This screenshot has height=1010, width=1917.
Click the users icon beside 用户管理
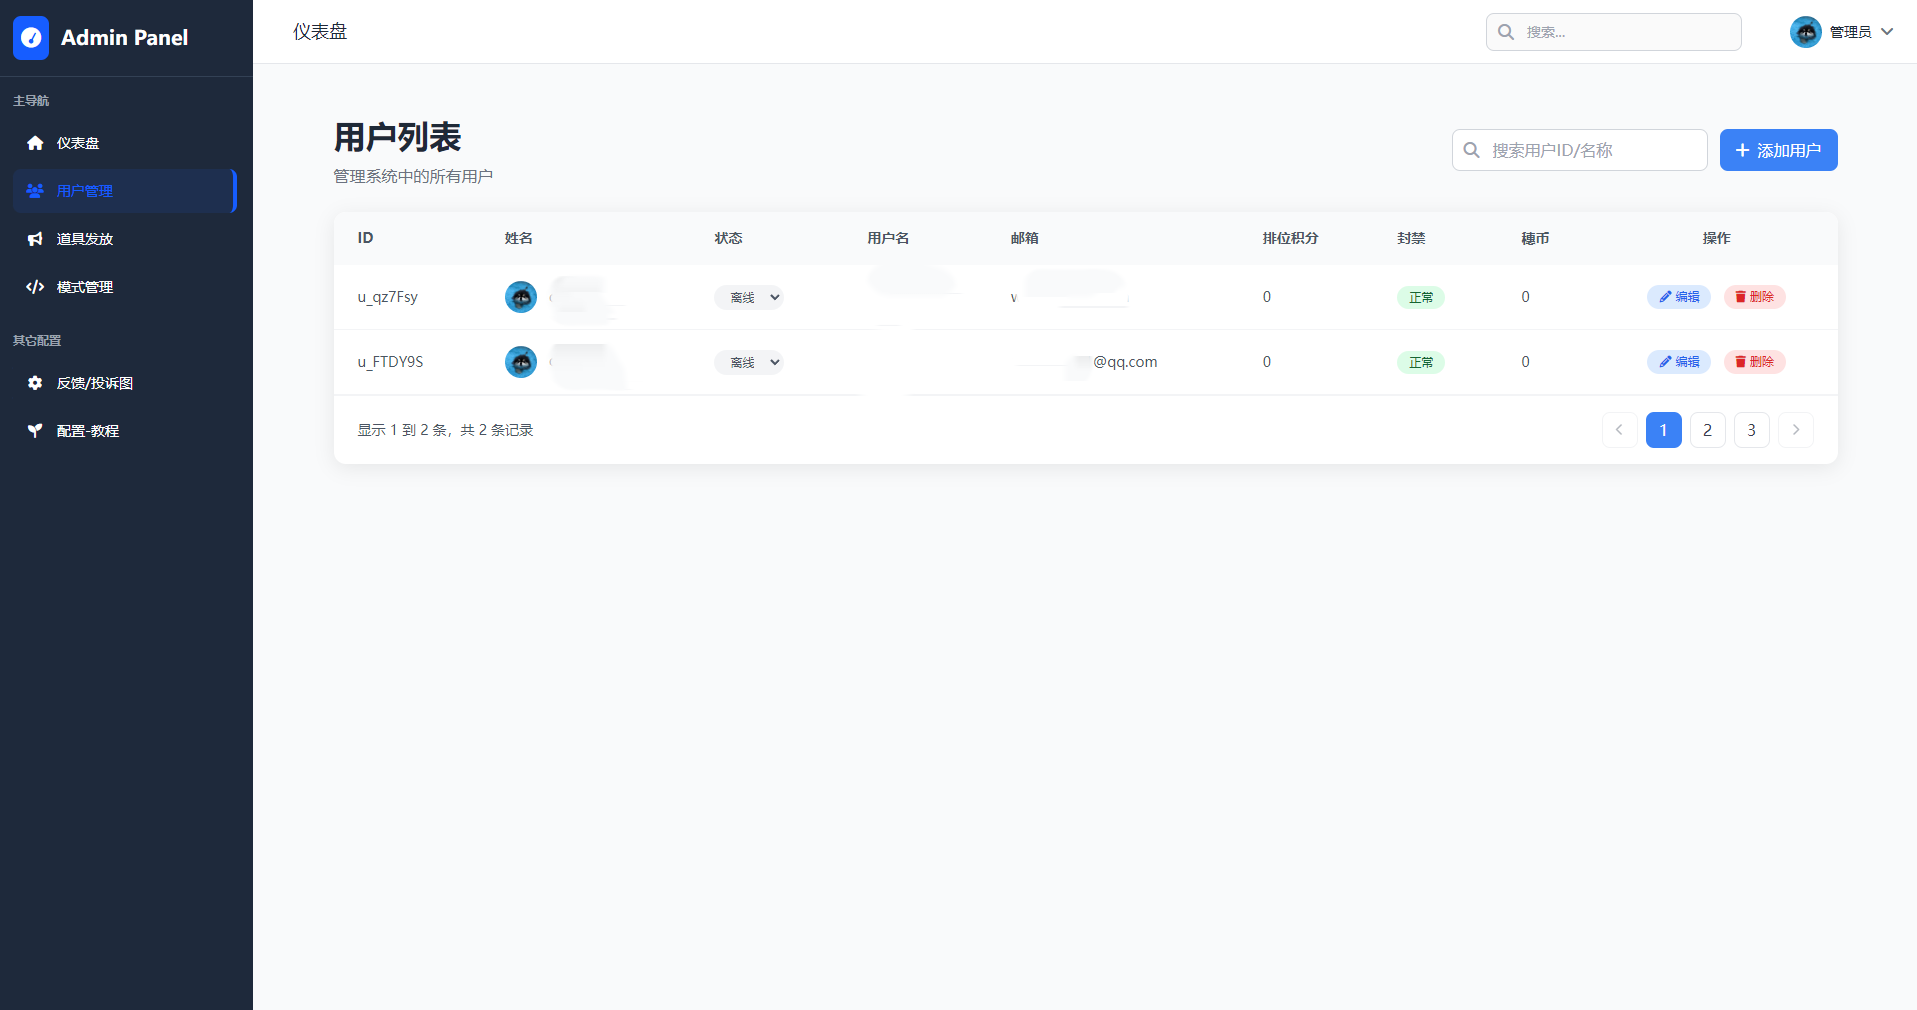coord(35,191)
